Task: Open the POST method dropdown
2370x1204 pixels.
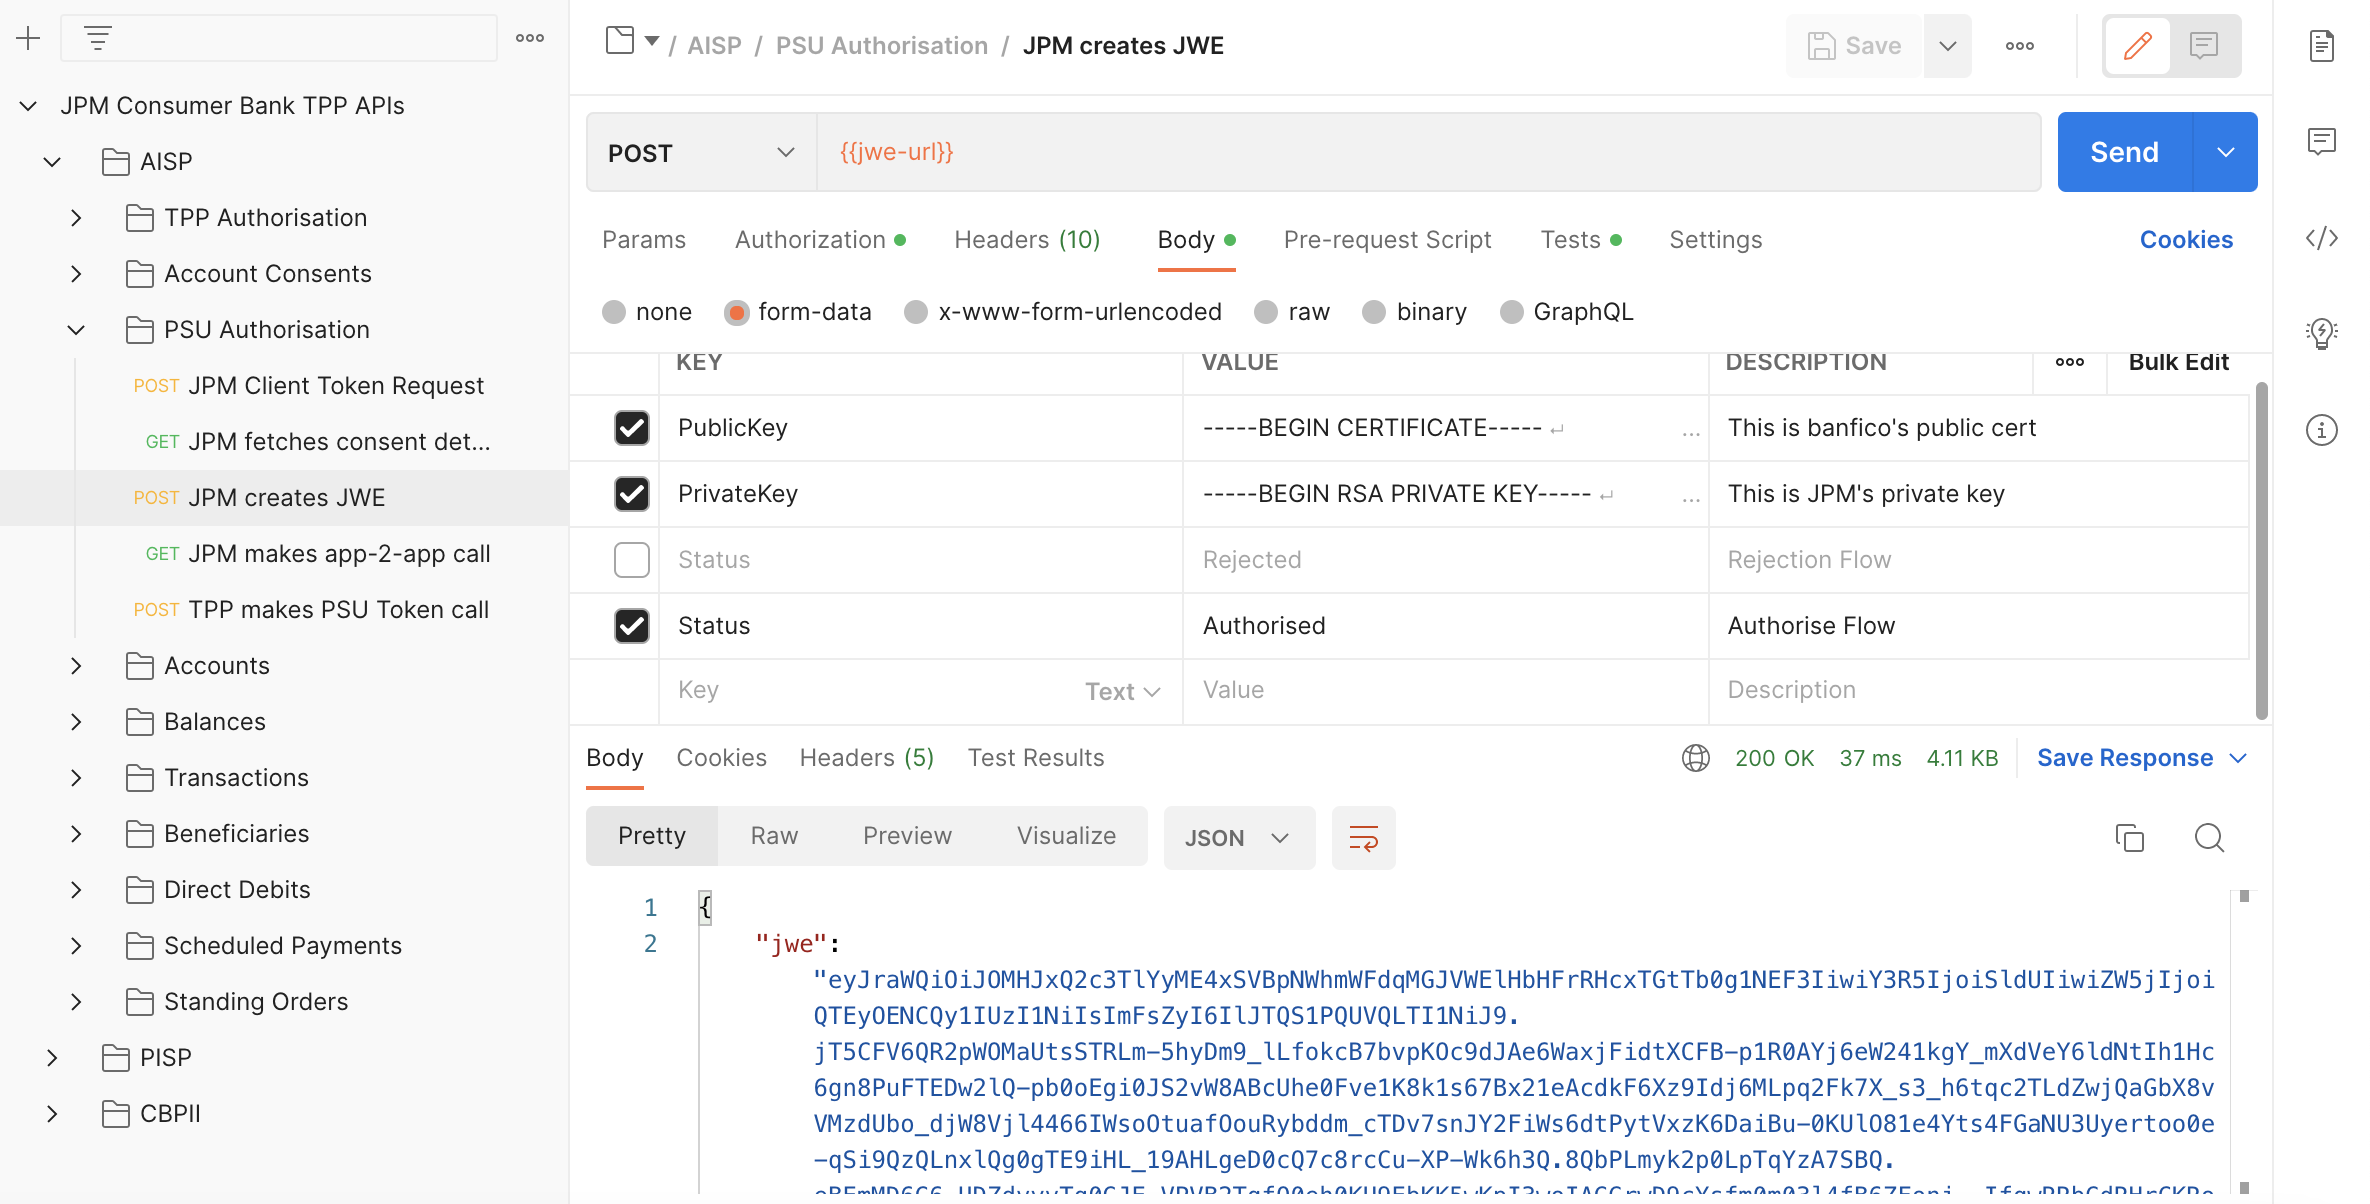Action: coord(700,153)
